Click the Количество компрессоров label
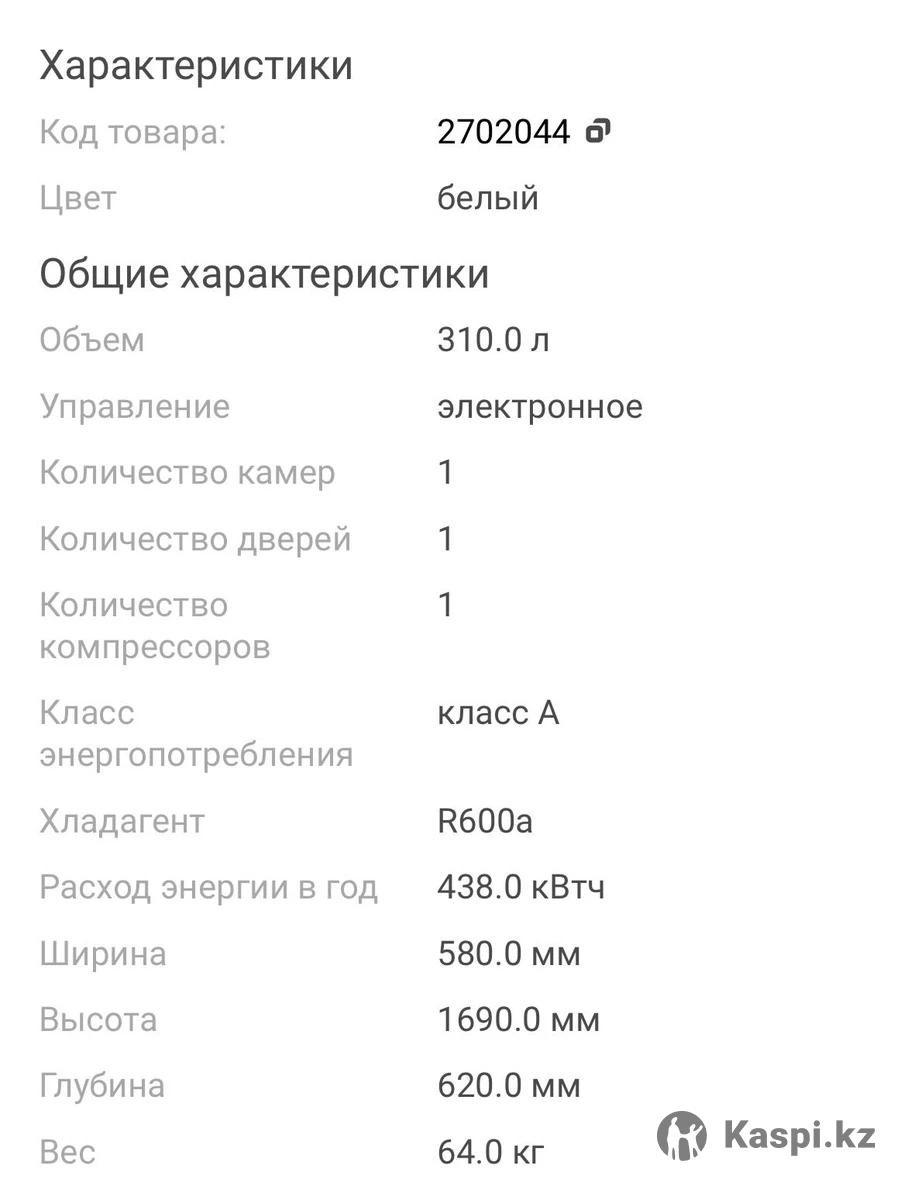This screenshot has width=911, height=1200. click(155, 626)
